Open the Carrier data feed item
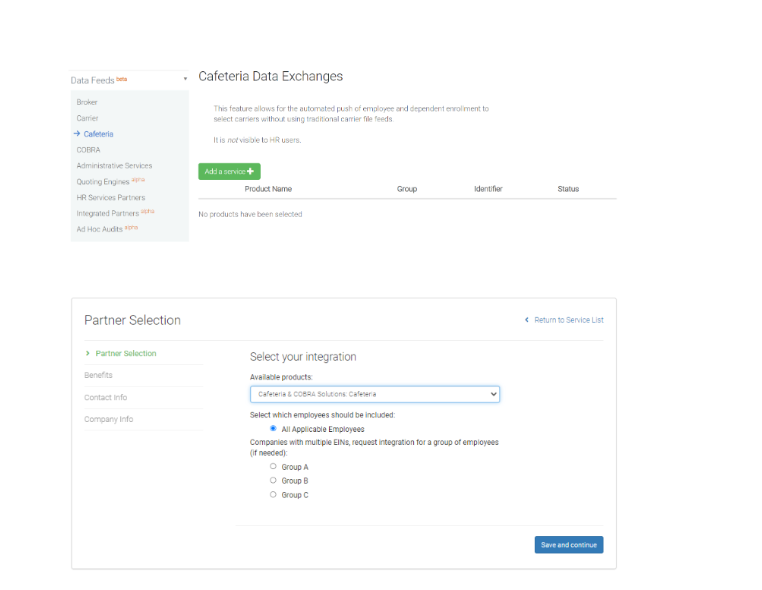 point(87,118)
